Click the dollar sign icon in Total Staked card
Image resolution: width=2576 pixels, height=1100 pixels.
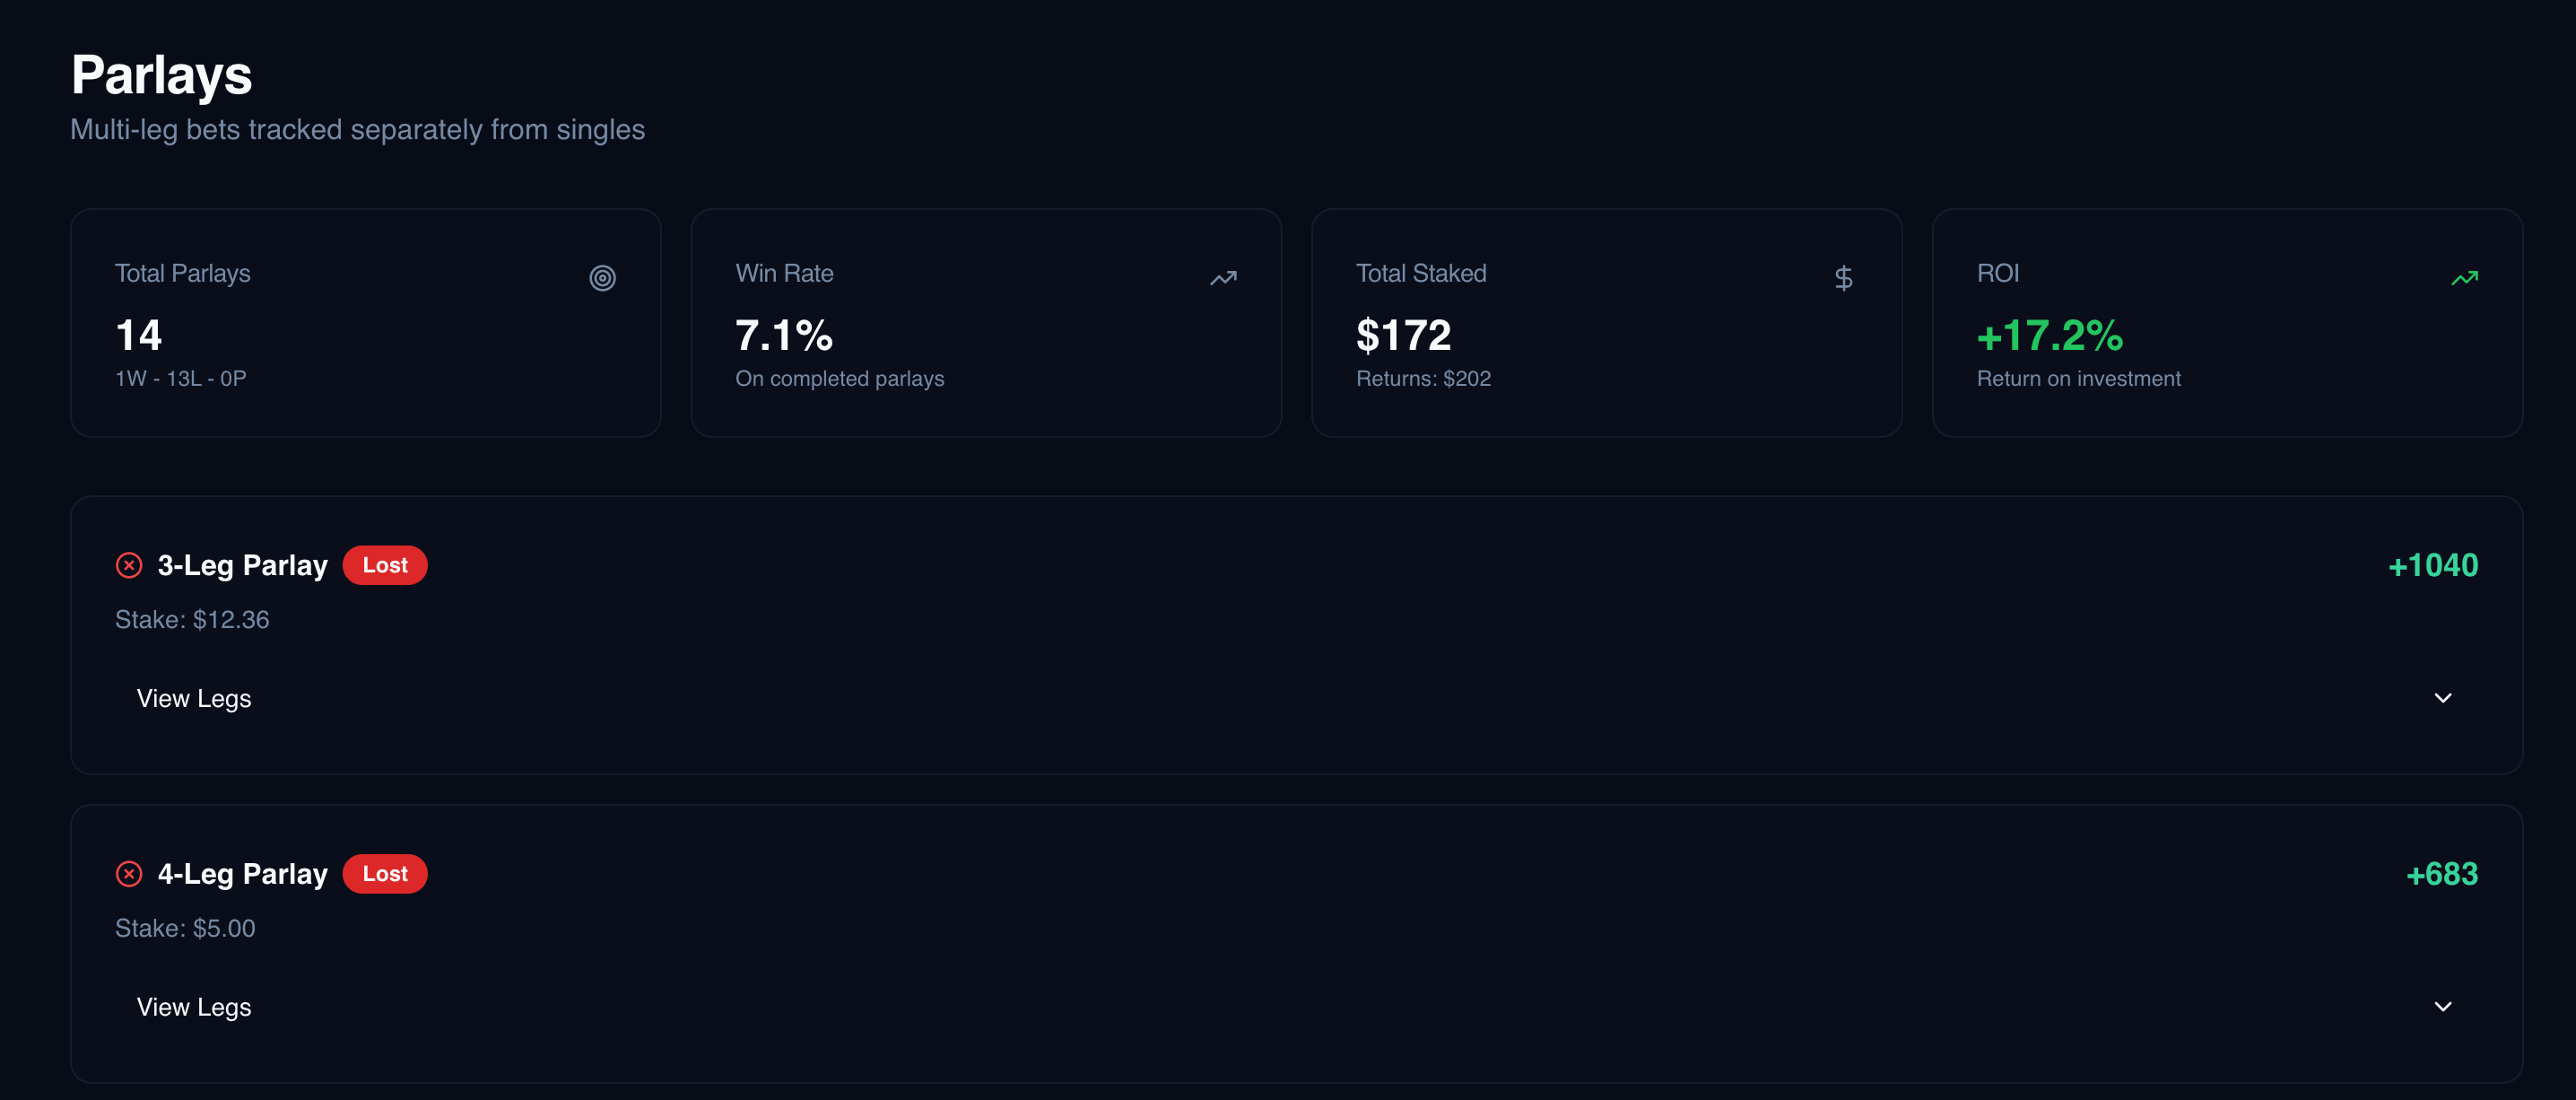tap(1843, 278)
